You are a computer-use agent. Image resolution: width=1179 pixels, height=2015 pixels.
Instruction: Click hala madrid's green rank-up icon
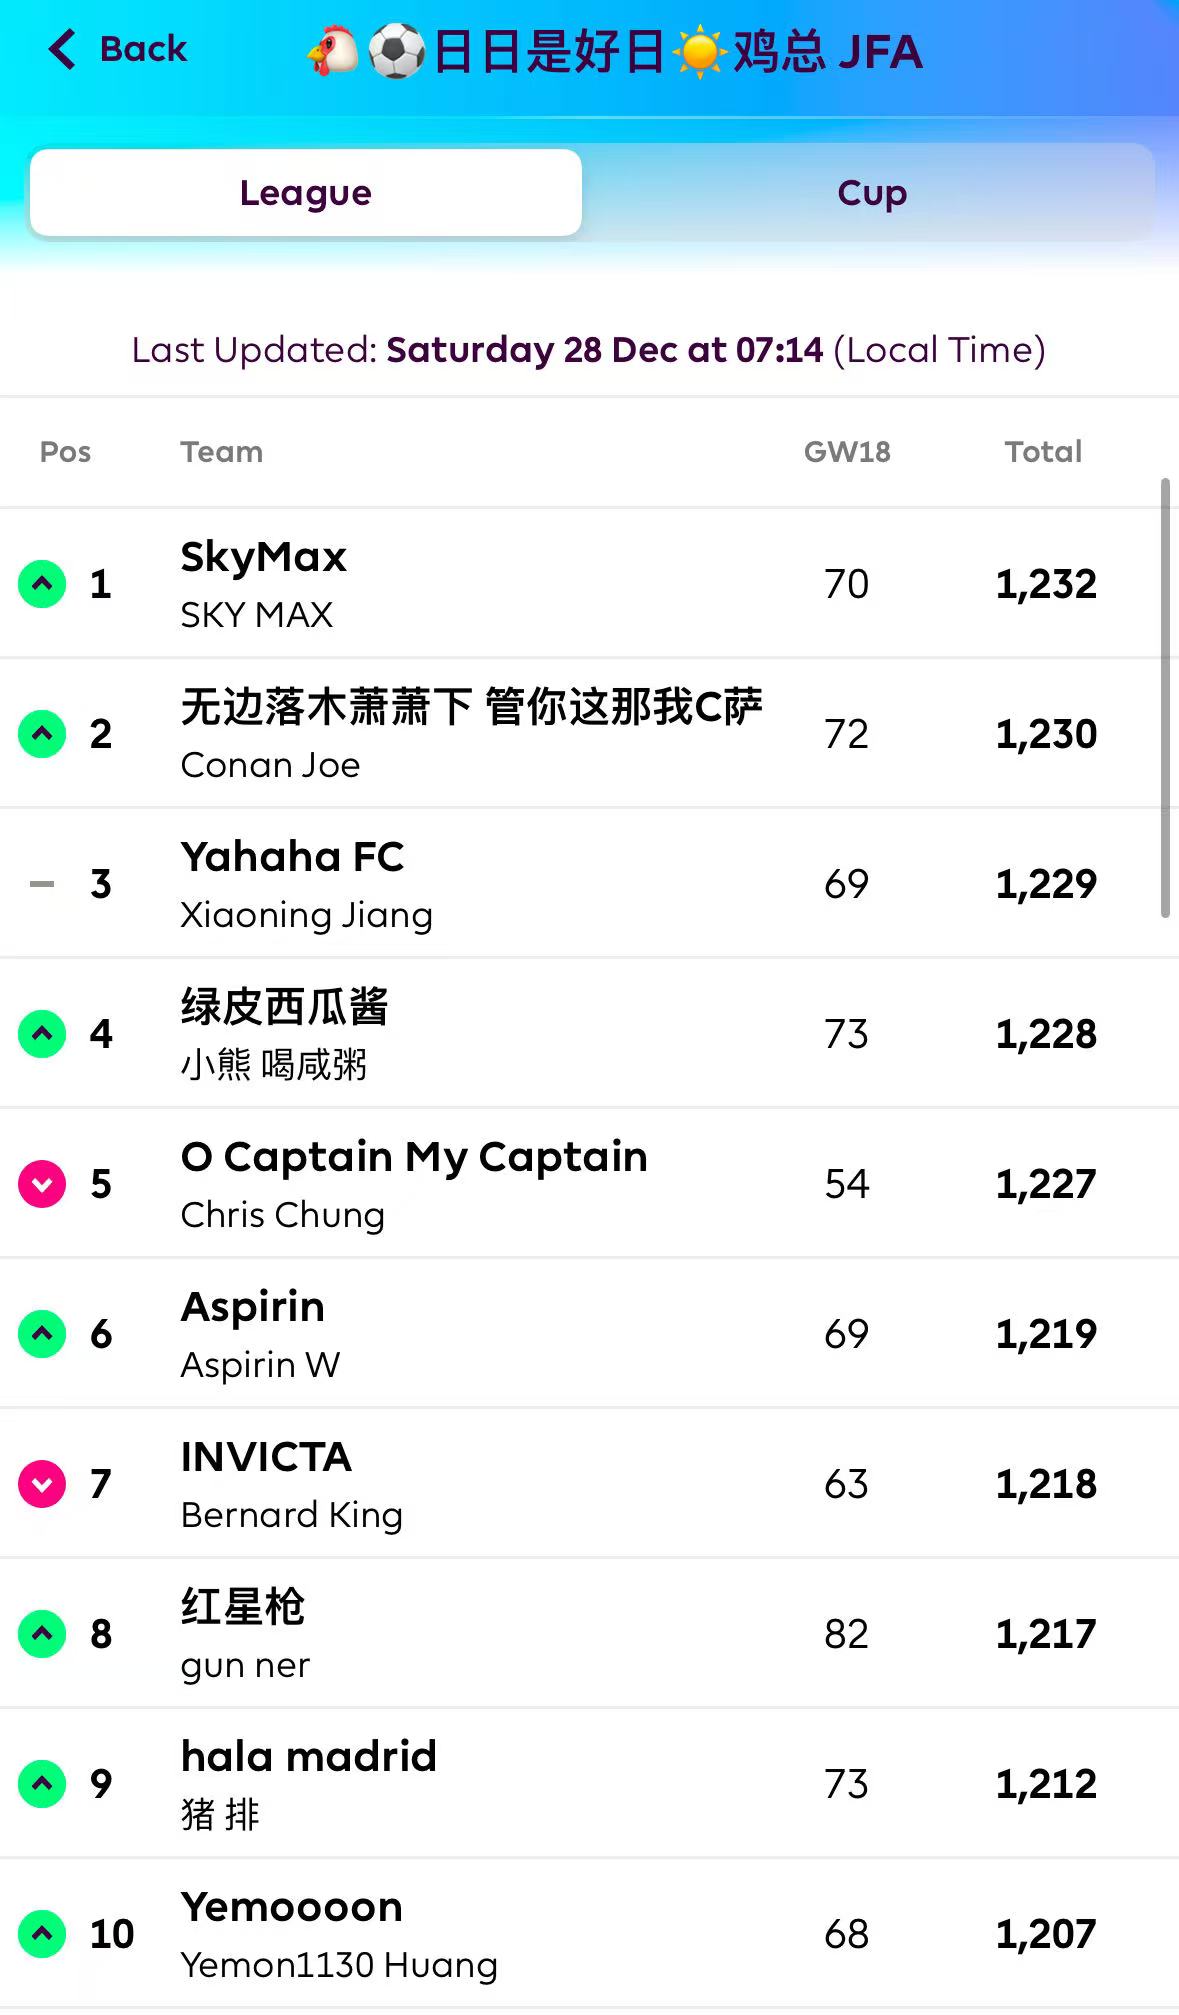[x=42, y=1784]
